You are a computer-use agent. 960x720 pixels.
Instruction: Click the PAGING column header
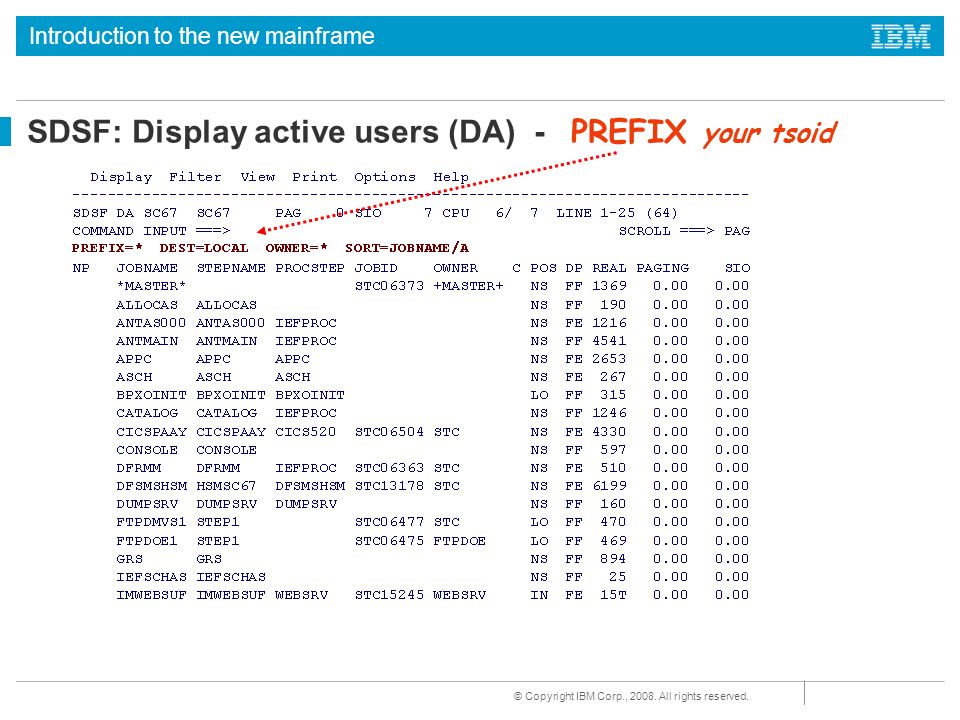[662, 268]
